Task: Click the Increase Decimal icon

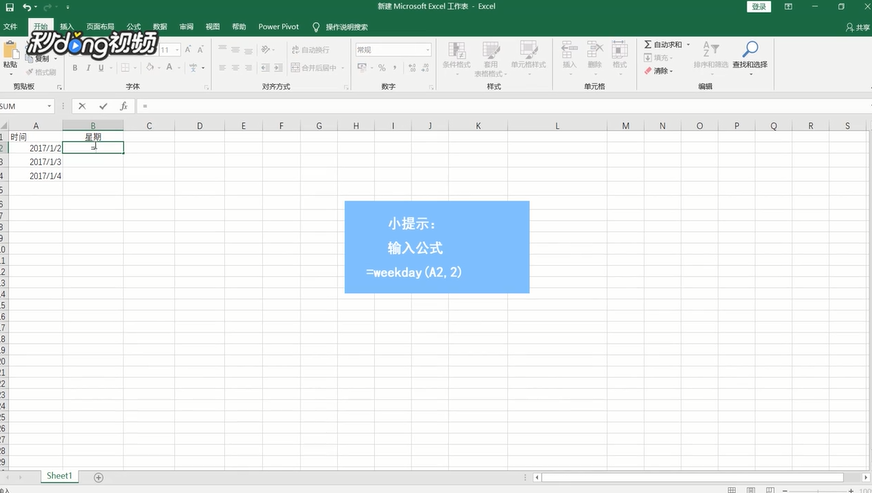Action: coord(412,68)
